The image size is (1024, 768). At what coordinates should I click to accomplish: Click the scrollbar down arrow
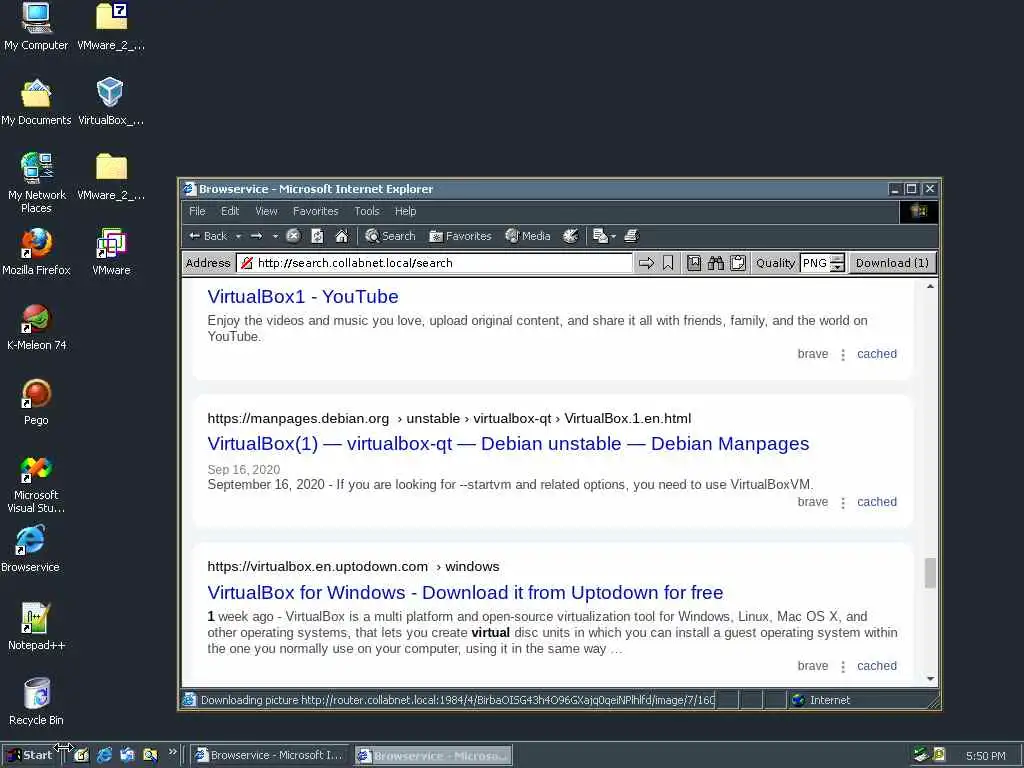930,679
